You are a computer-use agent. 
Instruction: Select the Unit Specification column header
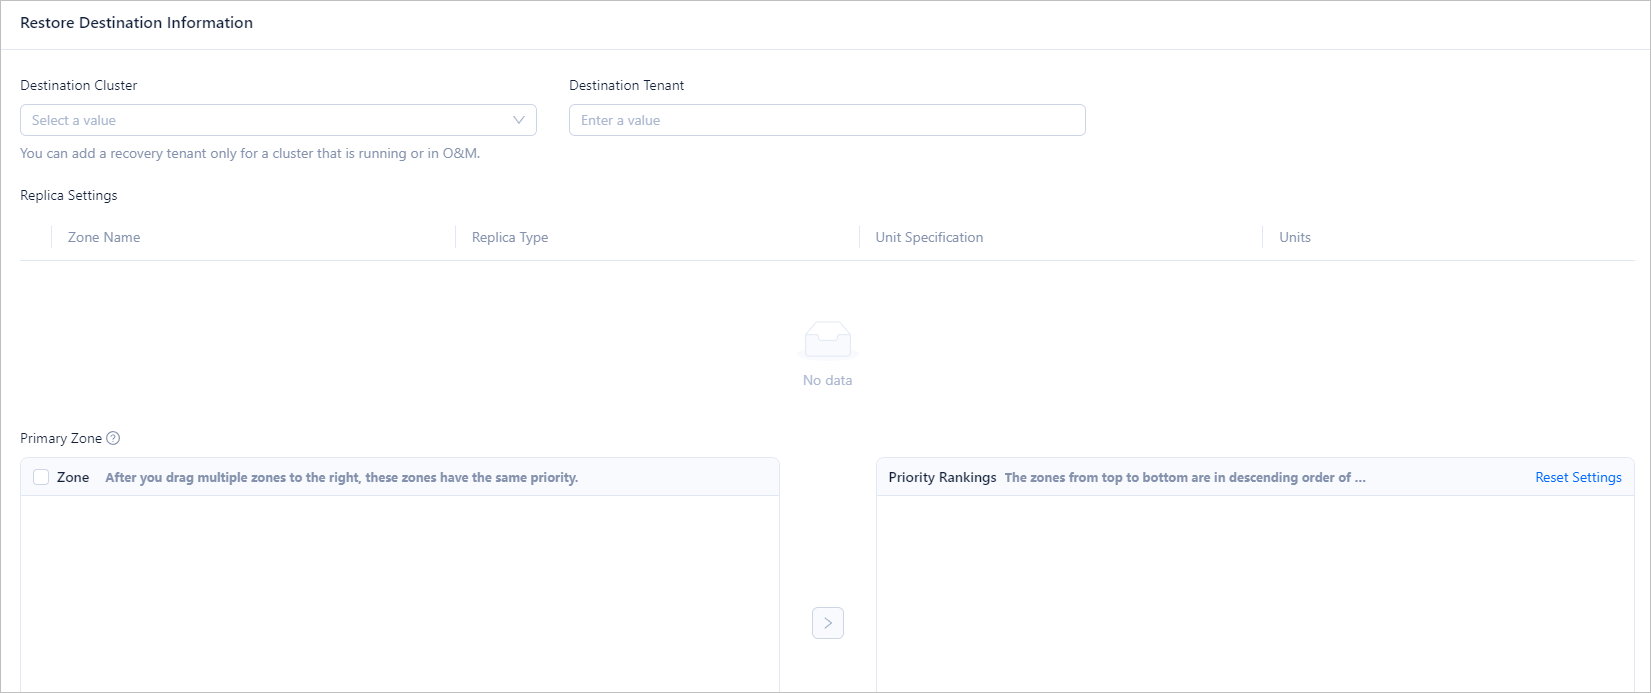pos(929,237)
